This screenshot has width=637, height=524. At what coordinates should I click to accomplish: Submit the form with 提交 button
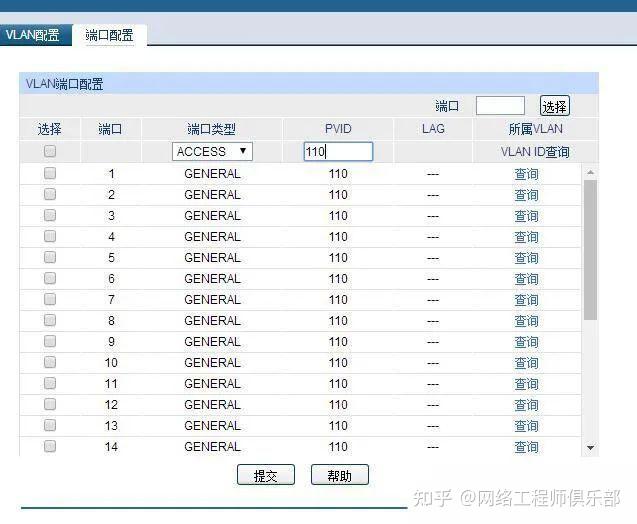[x=265, y=476]
